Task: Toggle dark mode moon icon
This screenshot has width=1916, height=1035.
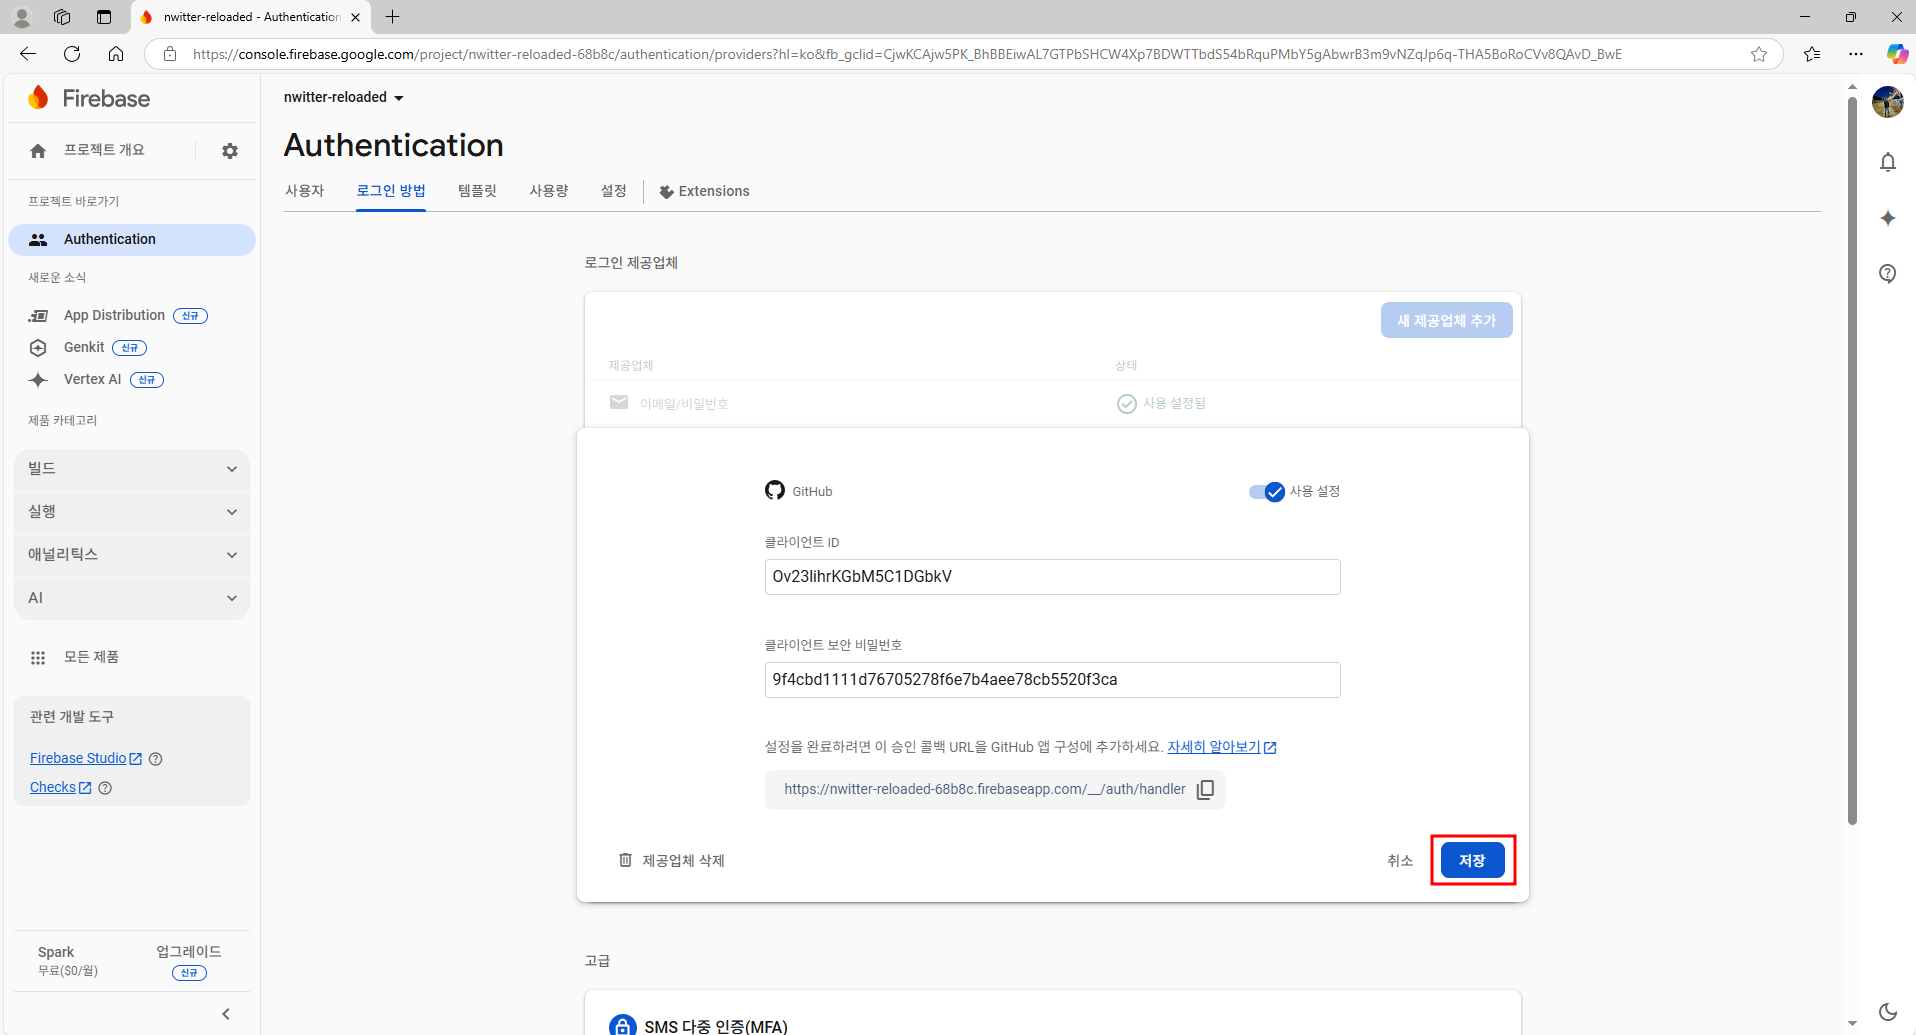Action: (x=1888, y=1012)
